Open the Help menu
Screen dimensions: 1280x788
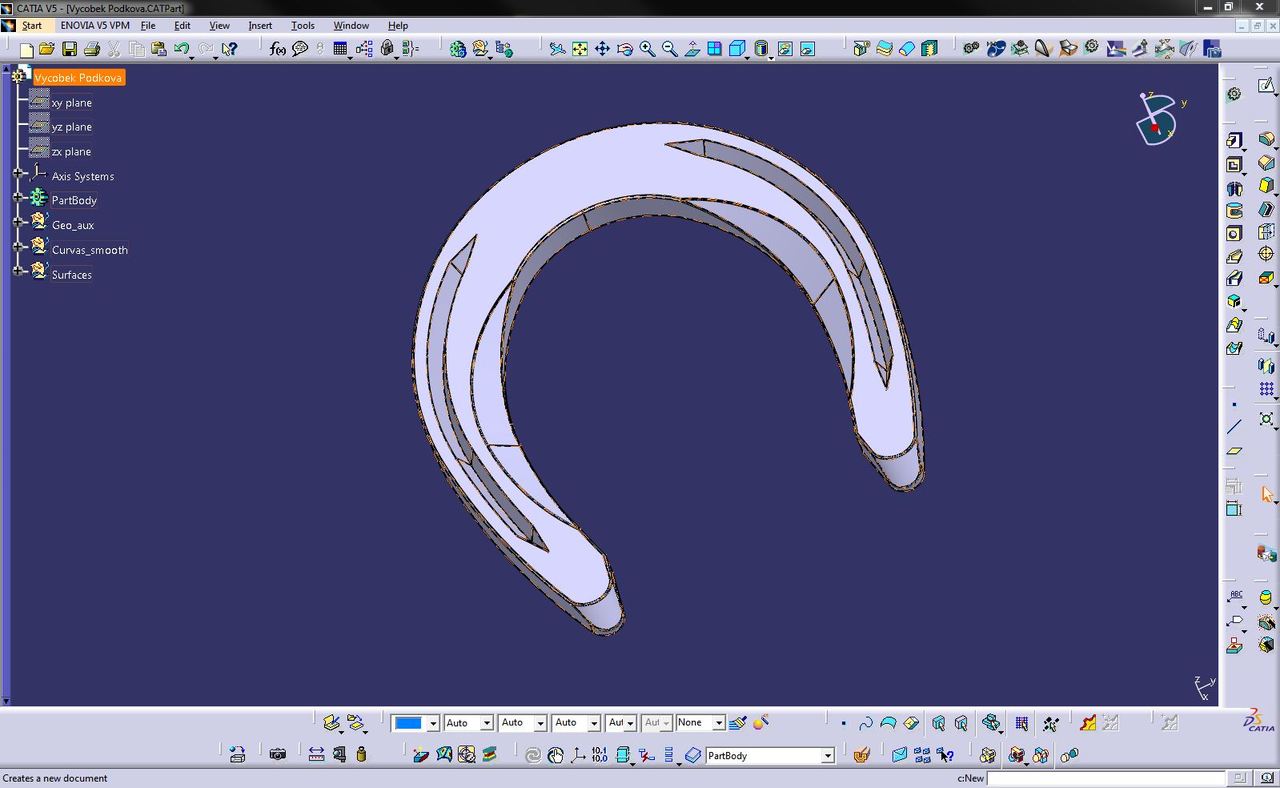point(398,25)
